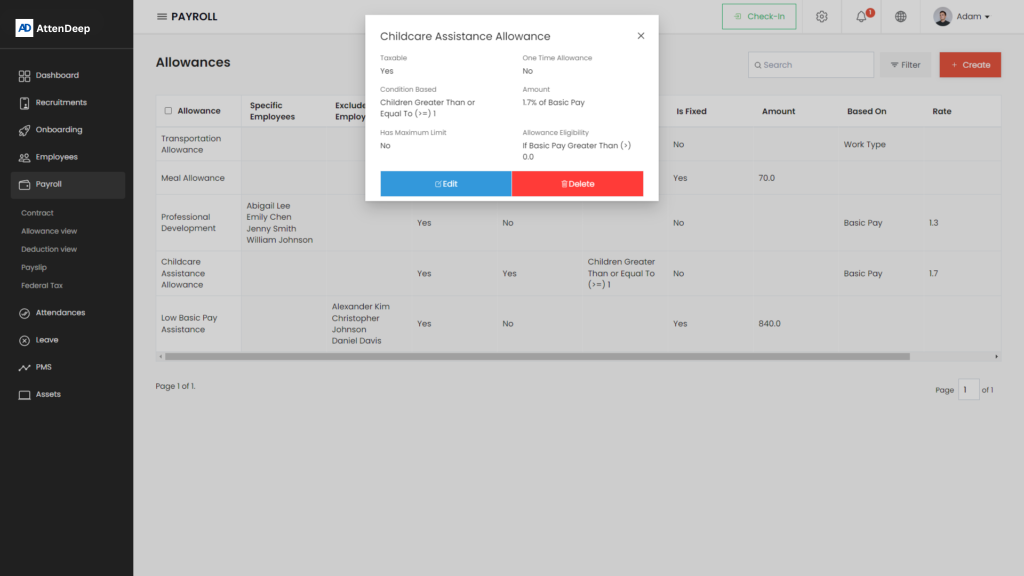Expand the Adam user profile dropdown
The height and width of the screenshot is (576, 1024).
click(961, 17)
